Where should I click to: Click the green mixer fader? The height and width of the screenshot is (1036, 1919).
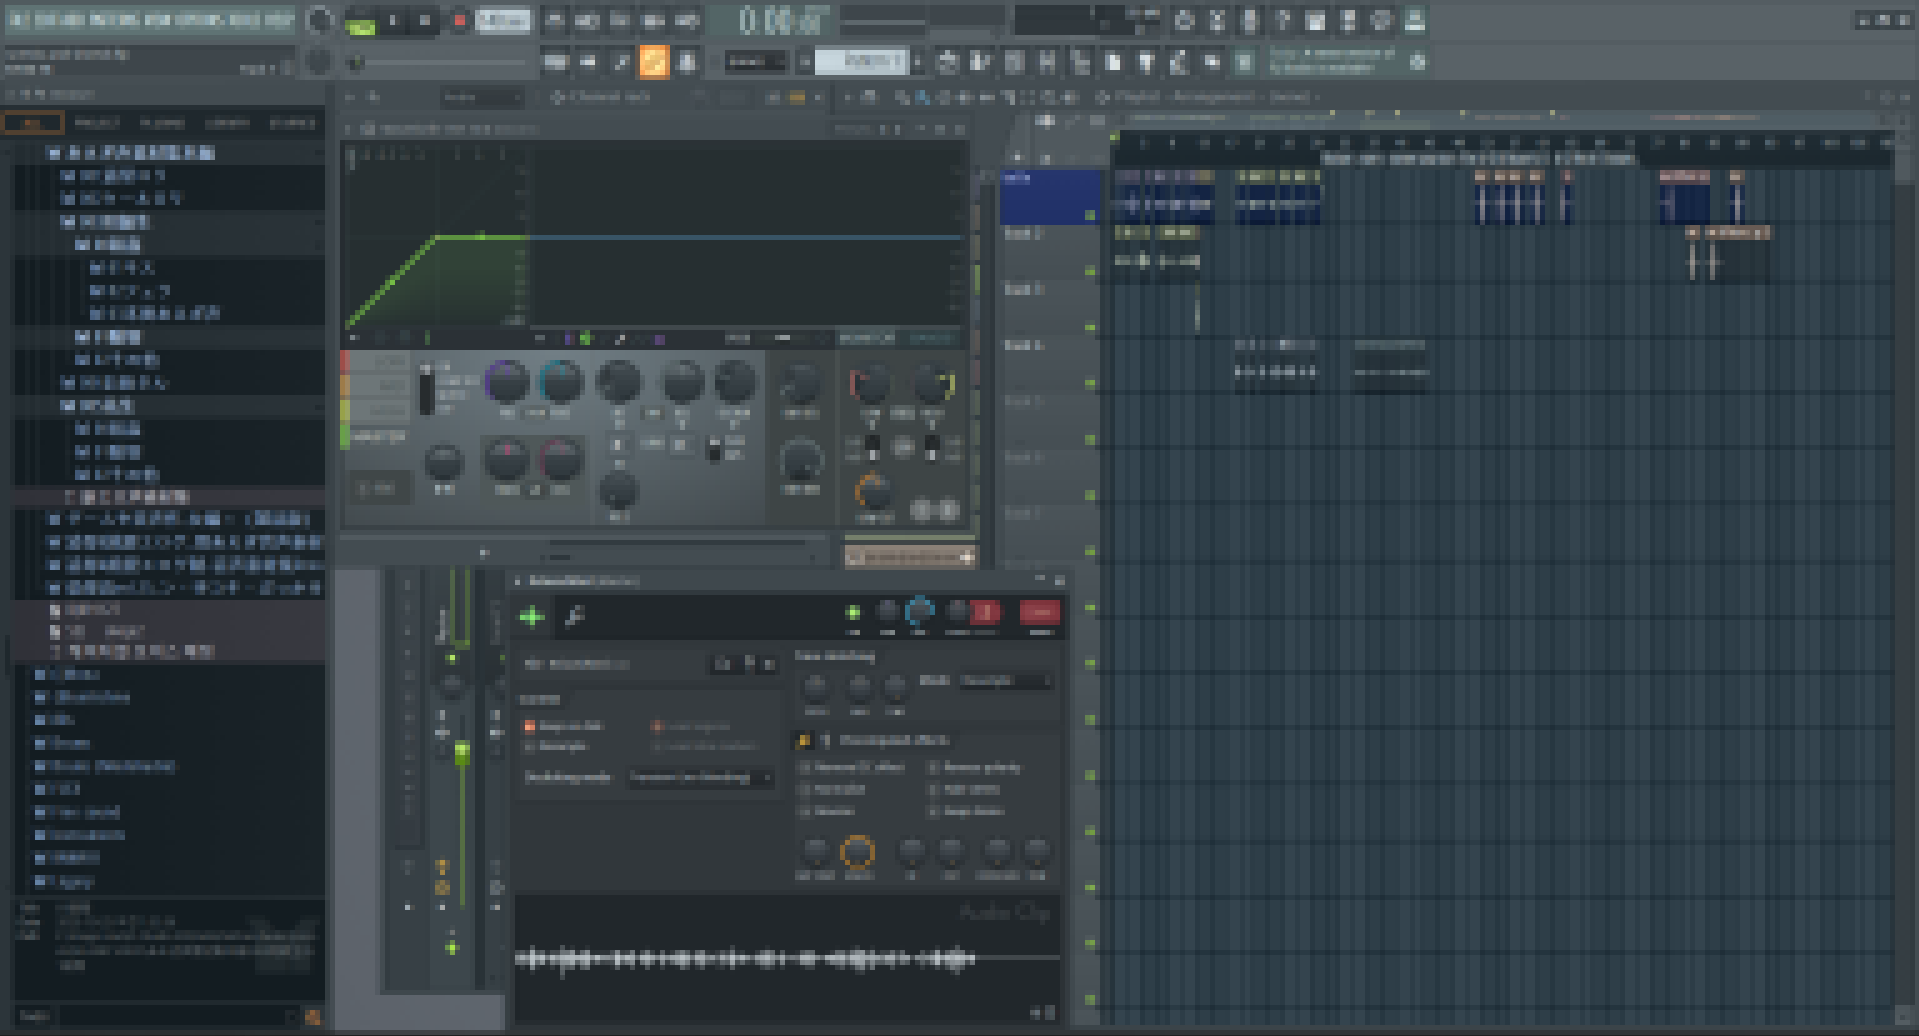pyautogui.click(x=461, y=755)
